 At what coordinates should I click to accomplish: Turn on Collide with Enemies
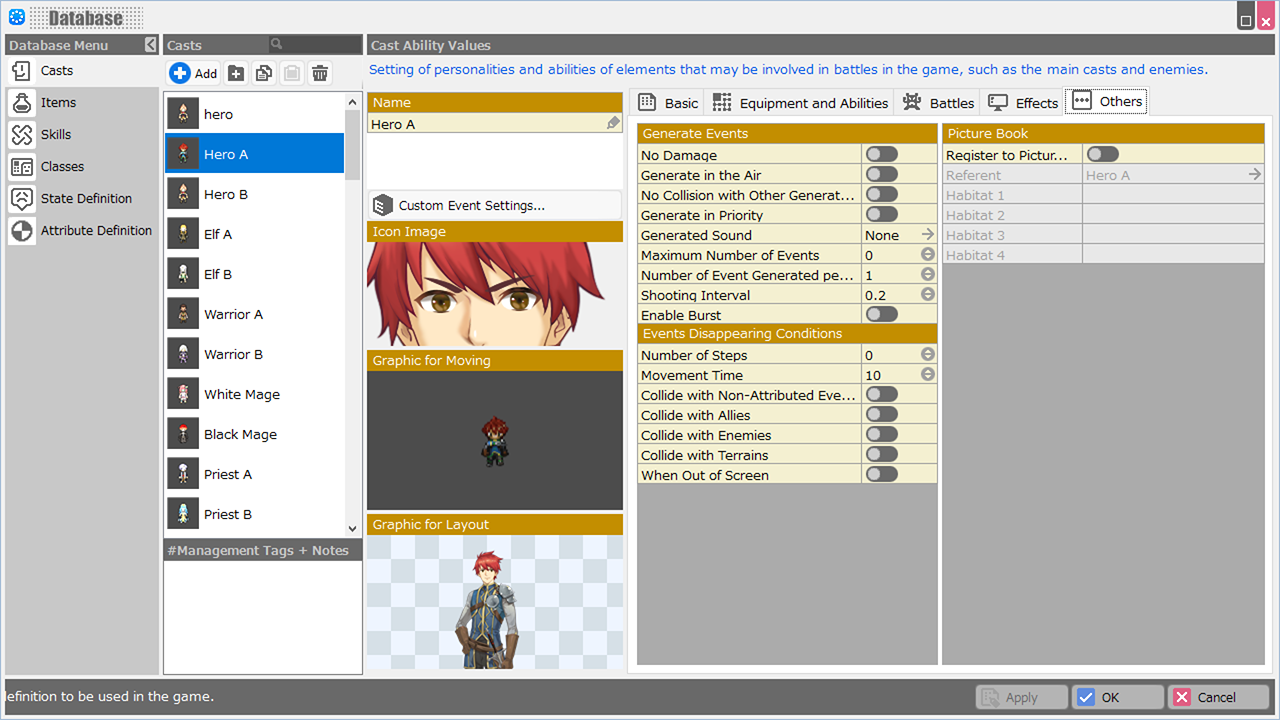[x=882, y=435]
